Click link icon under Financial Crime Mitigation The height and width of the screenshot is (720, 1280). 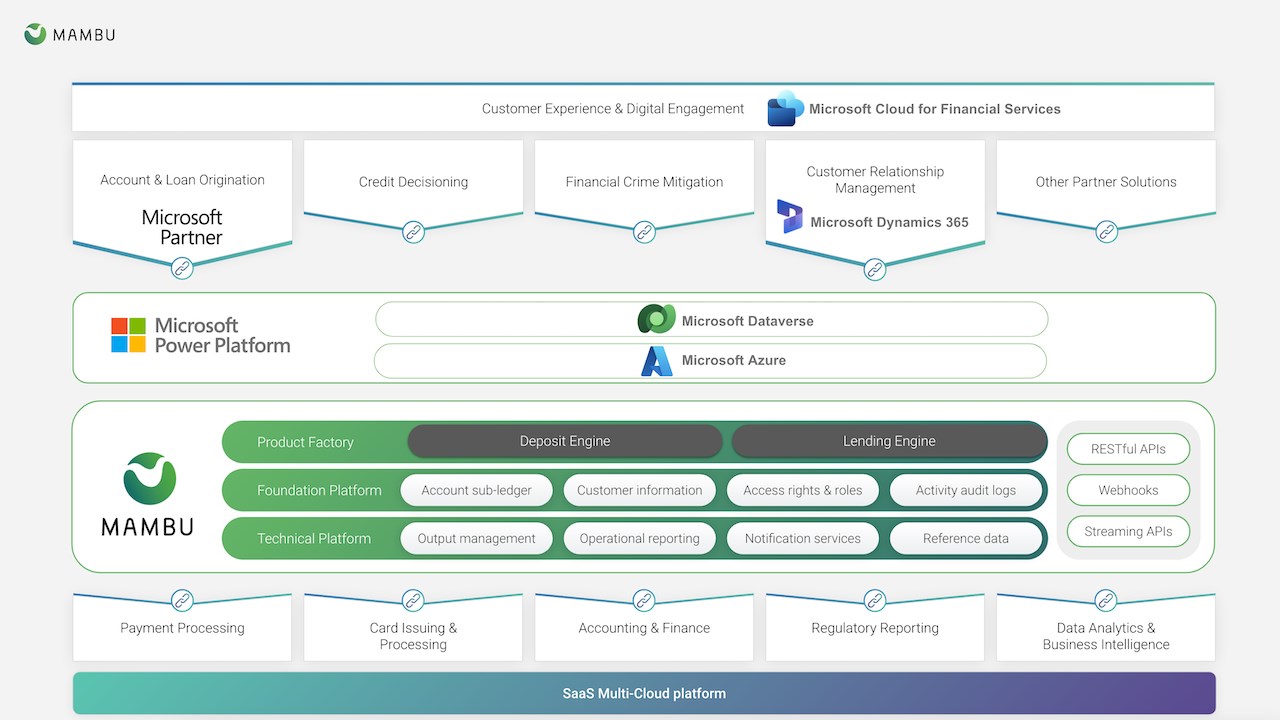[x=644, y=232]
